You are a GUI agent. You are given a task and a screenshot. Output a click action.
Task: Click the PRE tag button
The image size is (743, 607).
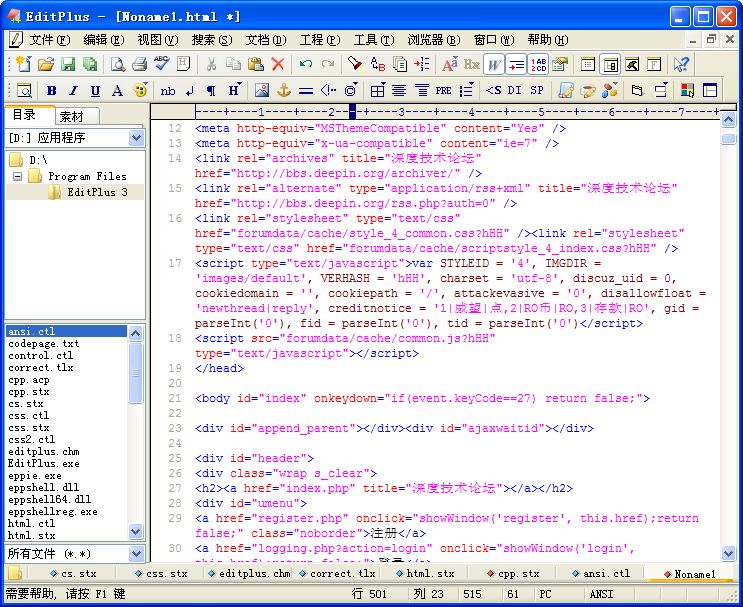(x=444, y=90)
